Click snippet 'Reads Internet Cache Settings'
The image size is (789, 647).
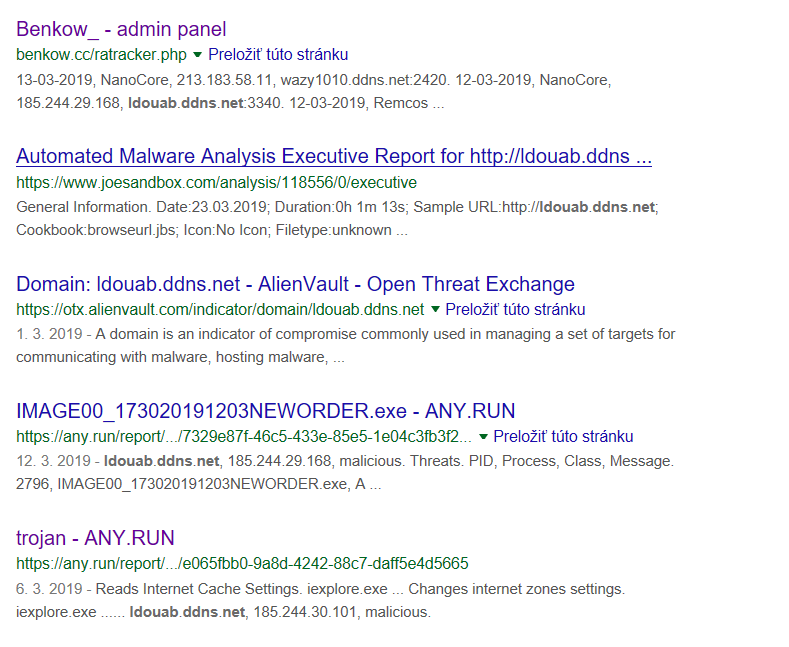click(360, 589)
